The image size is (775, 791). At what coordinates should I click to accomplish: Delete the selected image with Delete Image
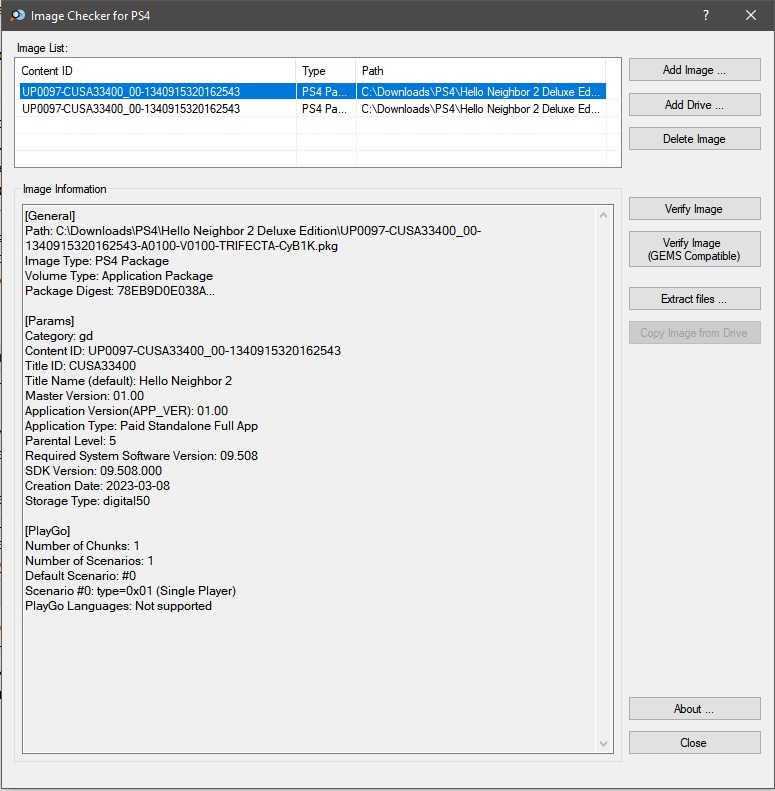pyautogui.click(x=694, y=139)
